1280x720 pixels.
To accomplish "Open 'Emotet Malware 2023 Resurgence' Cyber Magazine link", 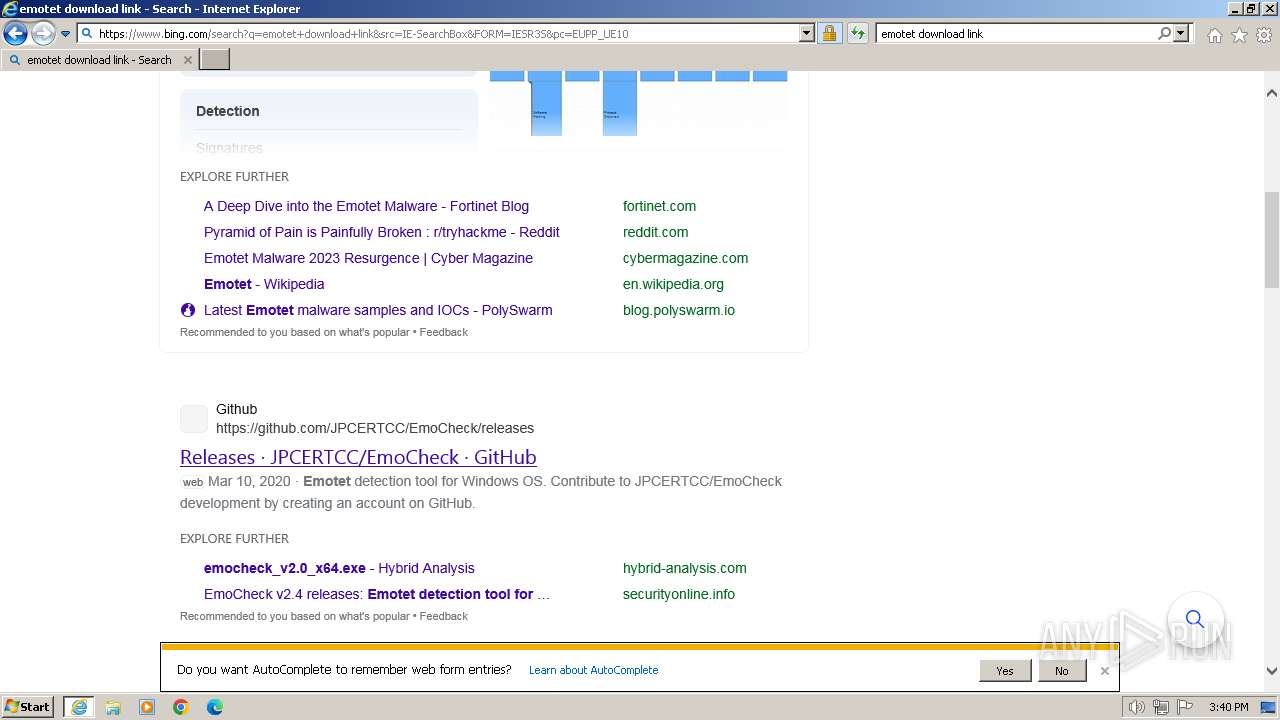I will click(x=368, y=258).
